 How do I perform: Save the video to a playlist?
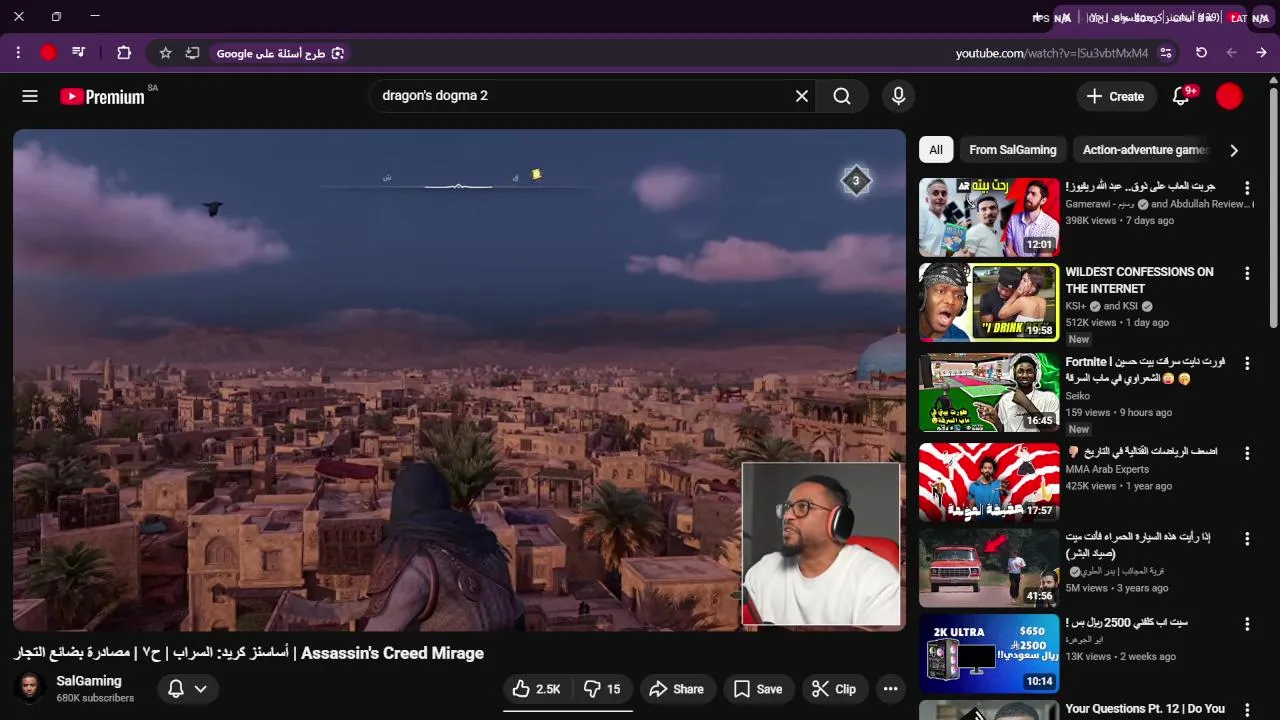[x=757, y=689]
